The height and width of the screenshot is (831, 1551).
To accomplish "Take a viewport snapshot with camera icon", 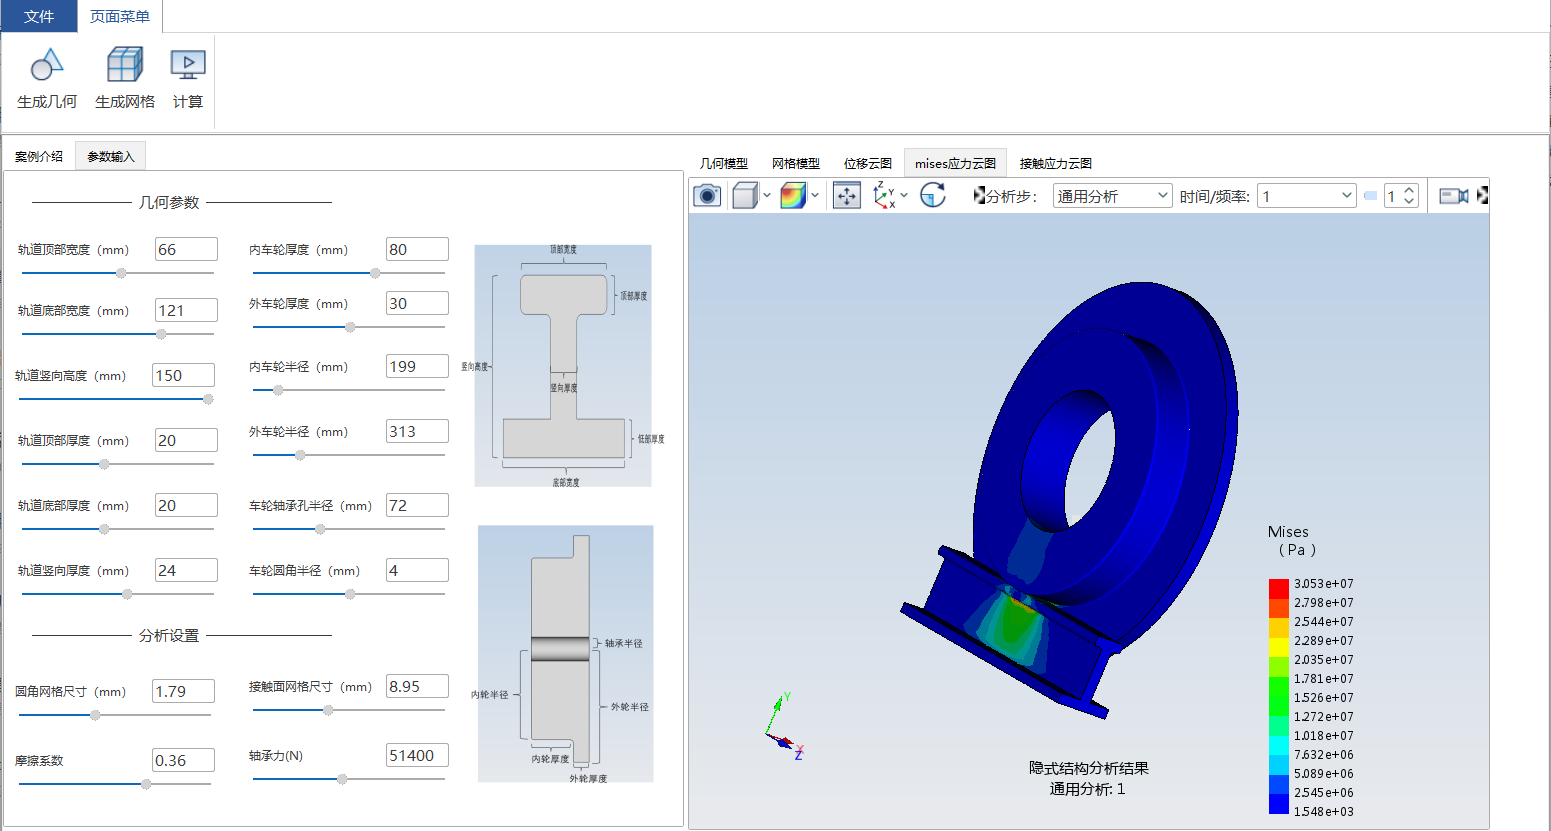I will tap(707, 195).
